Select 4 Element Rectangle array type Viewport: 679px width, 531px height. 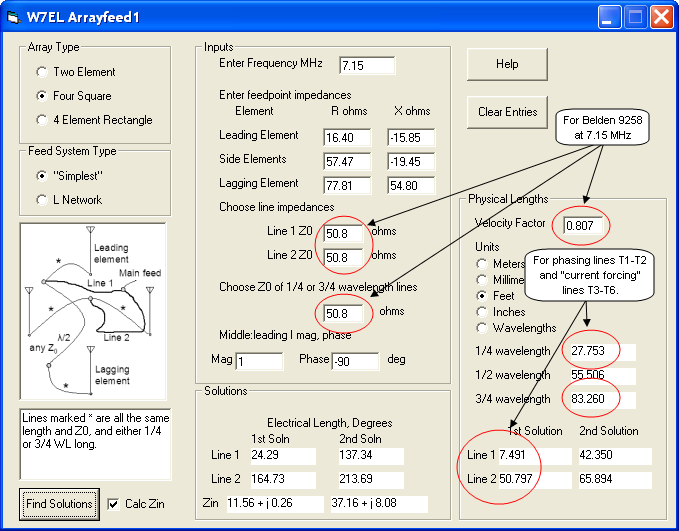pyautogui.click(x=41, y=120)
